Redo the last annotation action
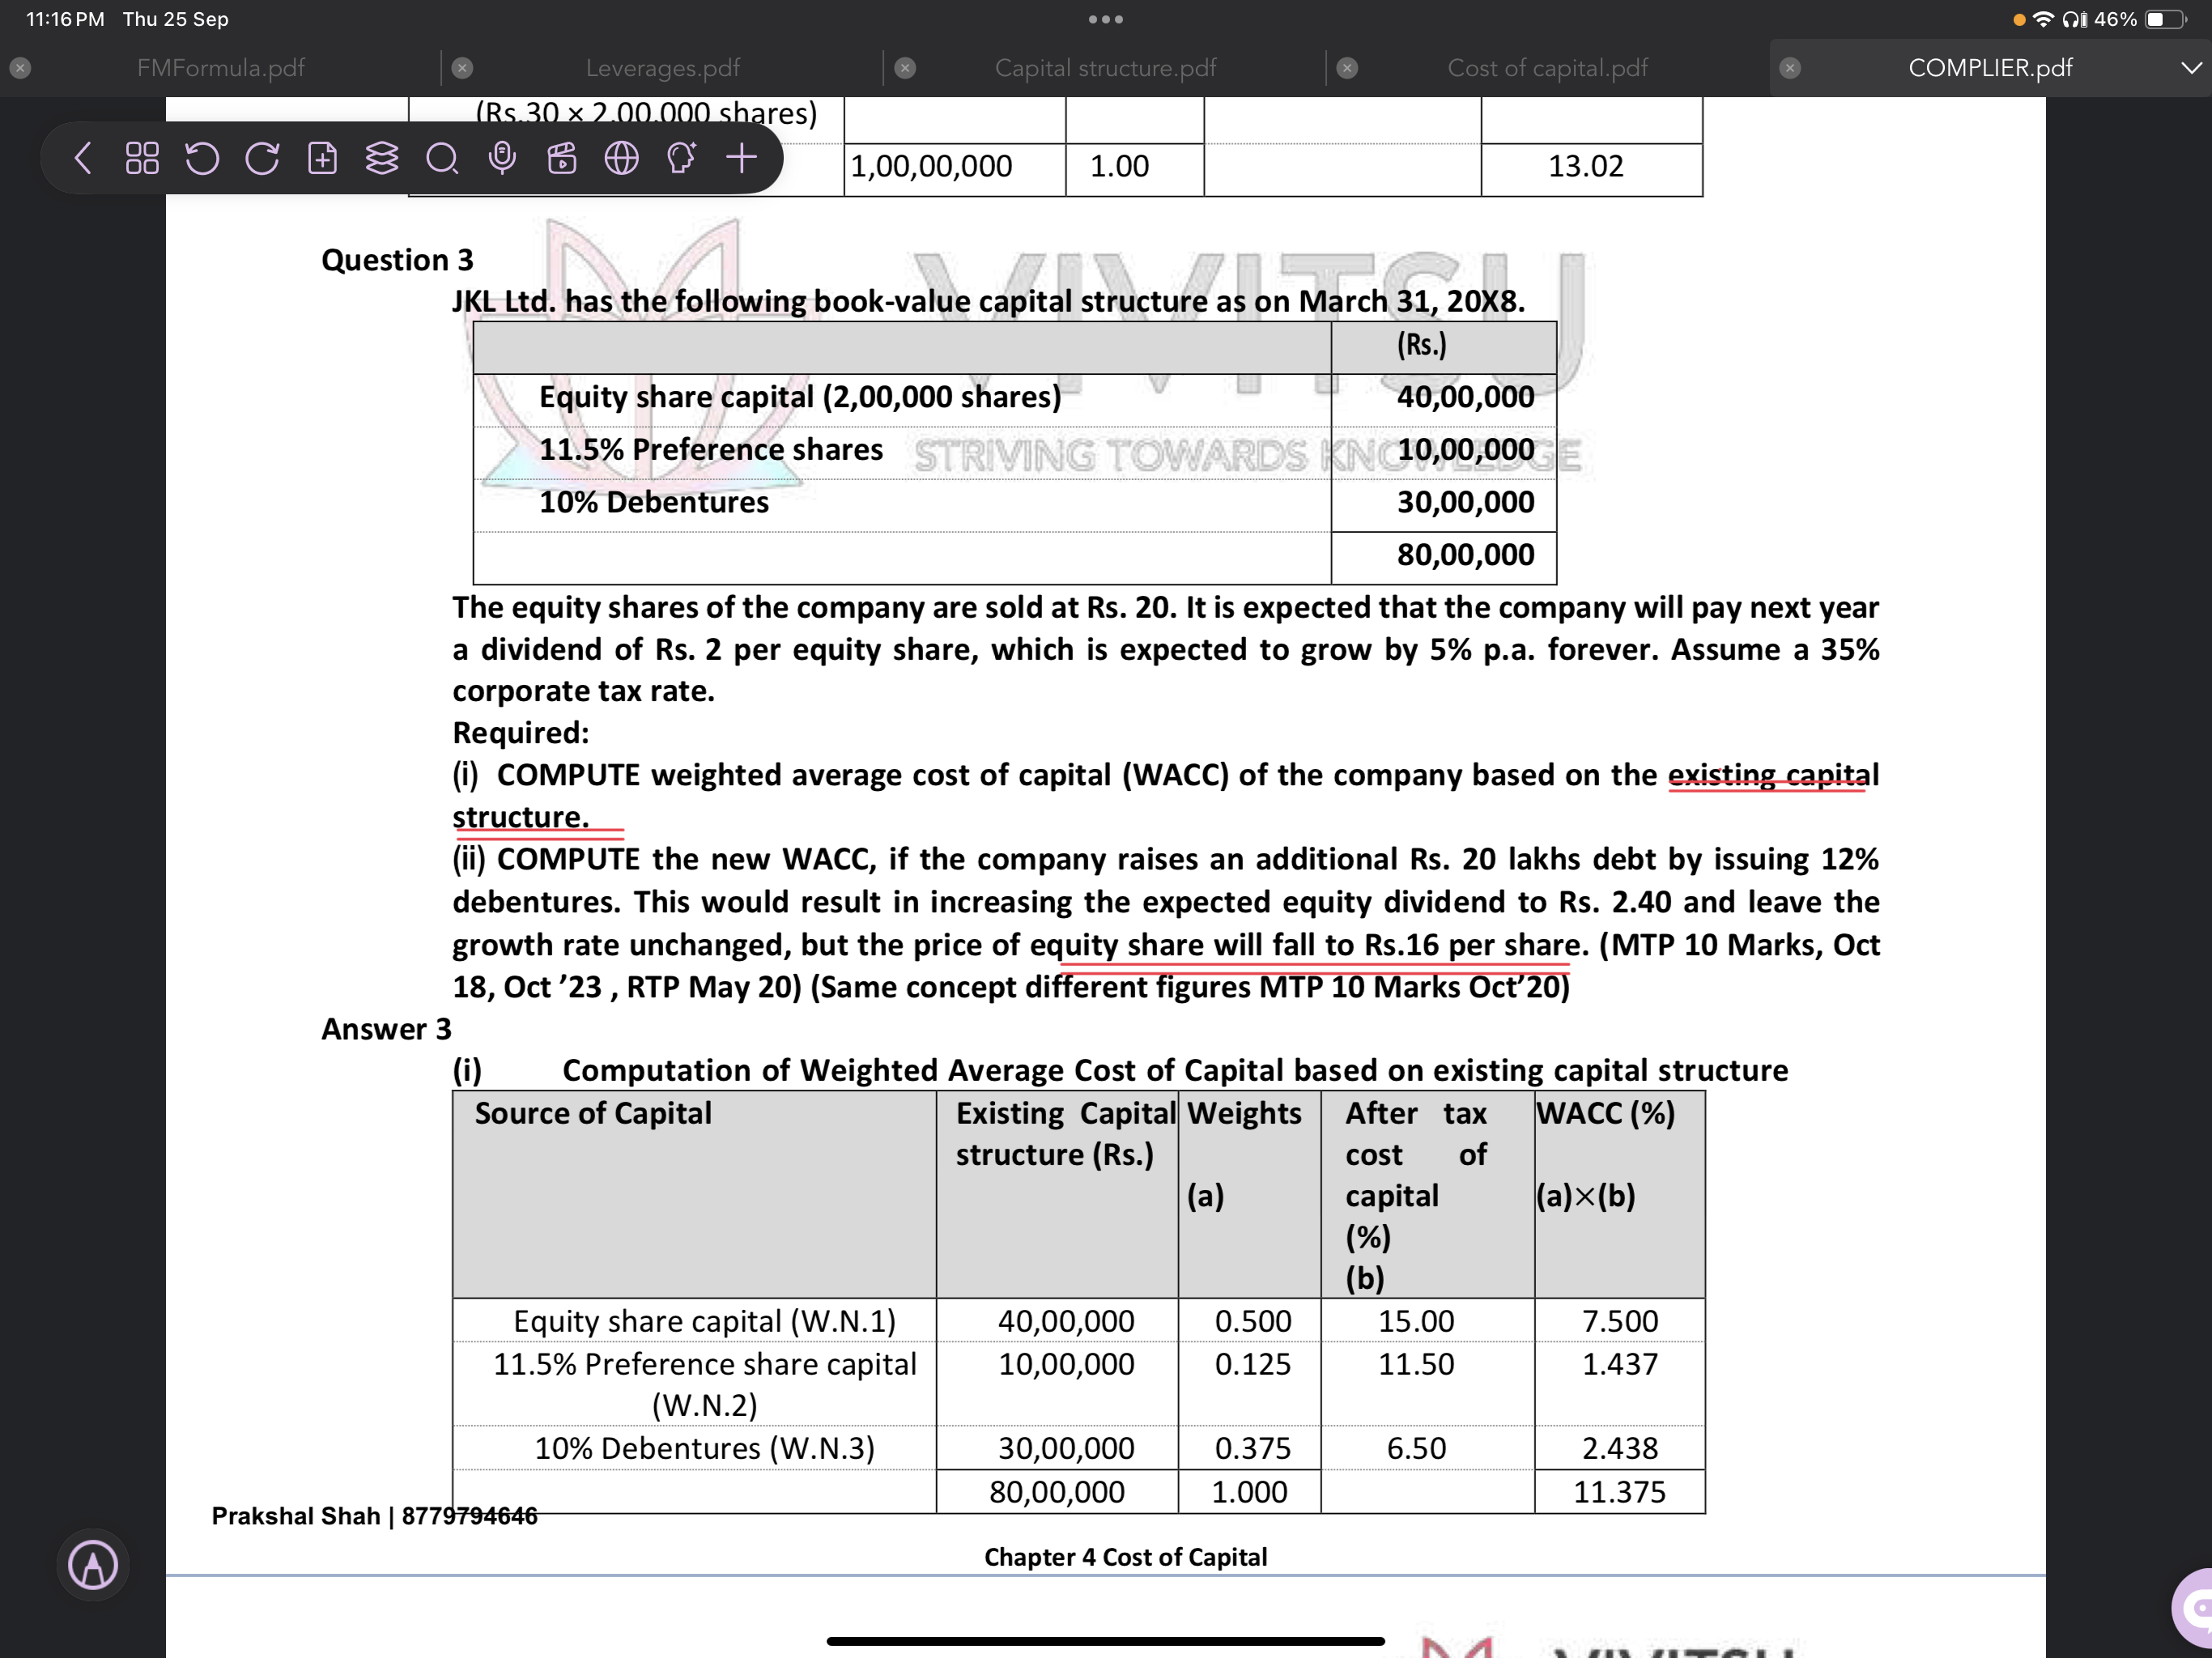 [262, 158]
